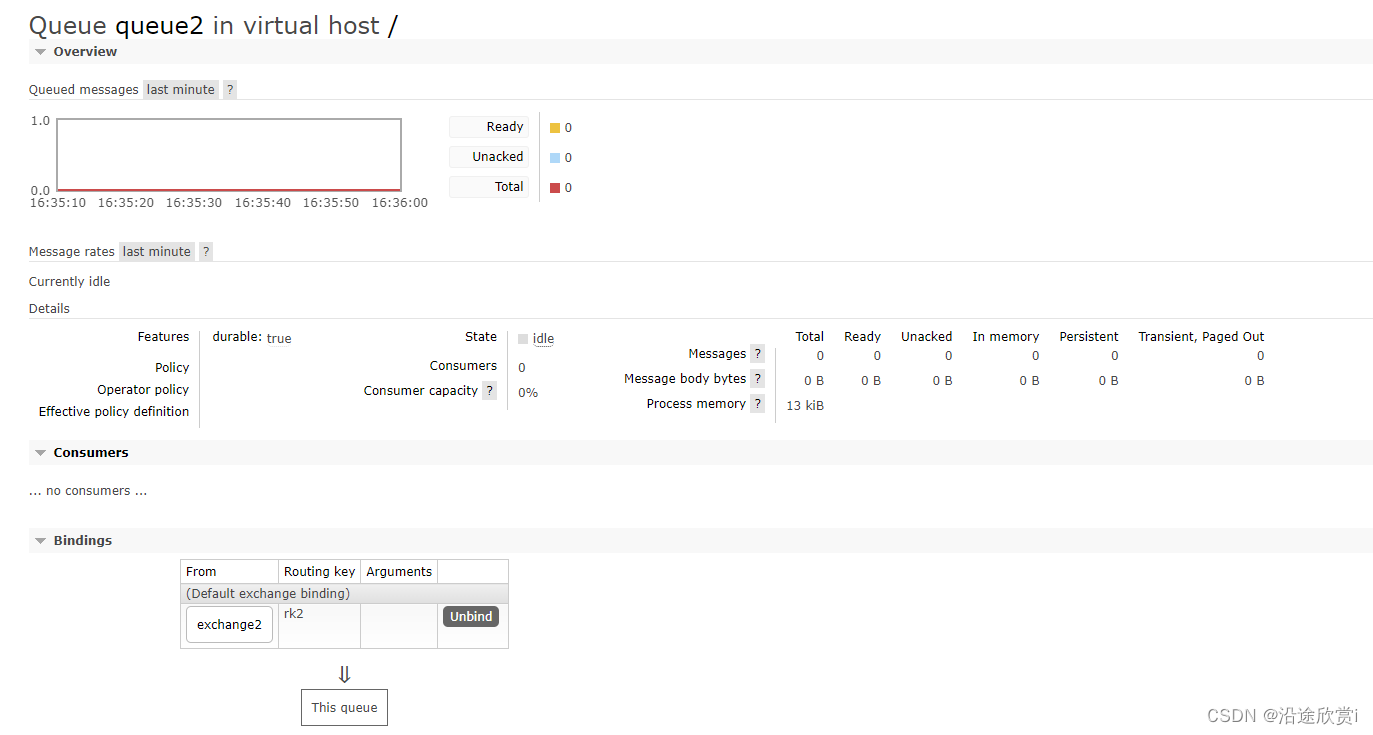Click the '... no consumers ...' text
1373x735 pixels.
pos(88,491)
